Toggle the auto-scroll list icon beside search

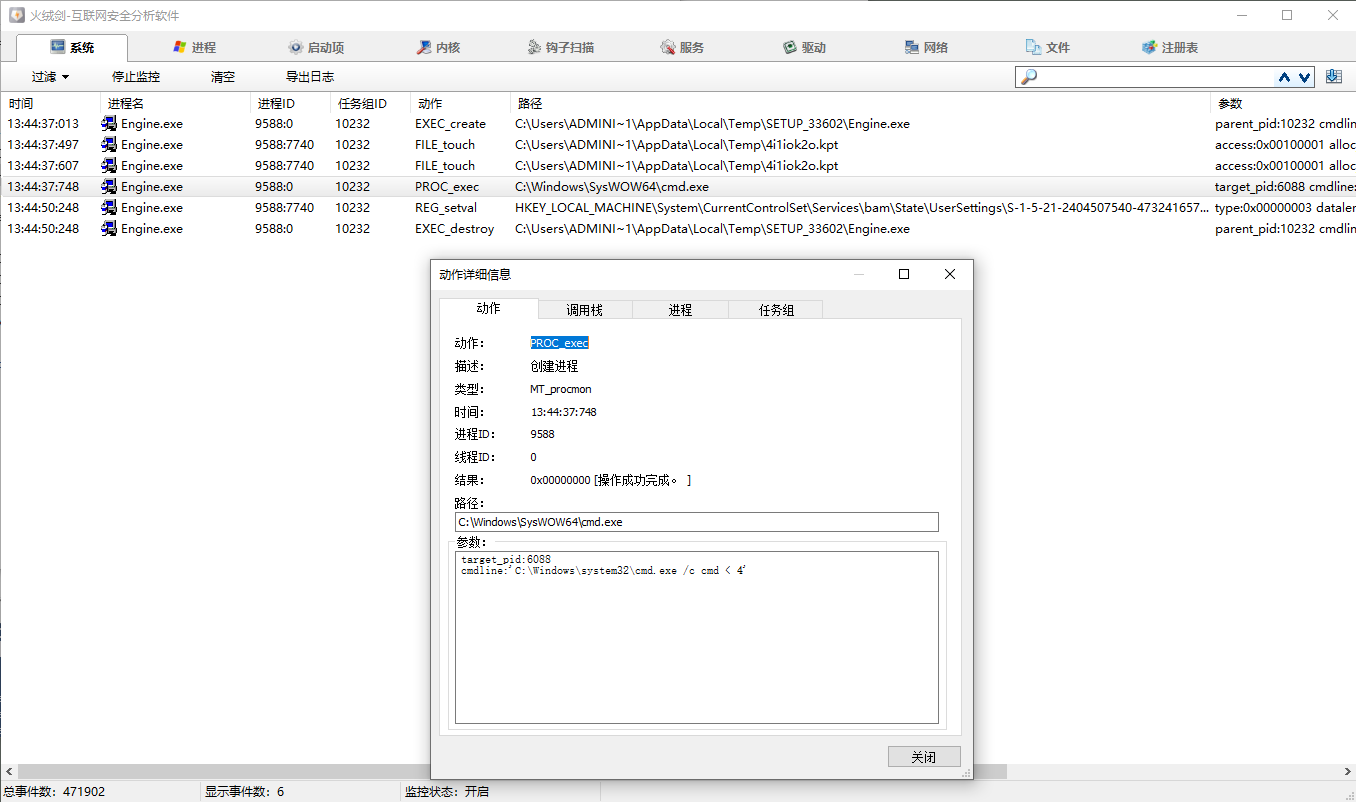pos(1333,77)
